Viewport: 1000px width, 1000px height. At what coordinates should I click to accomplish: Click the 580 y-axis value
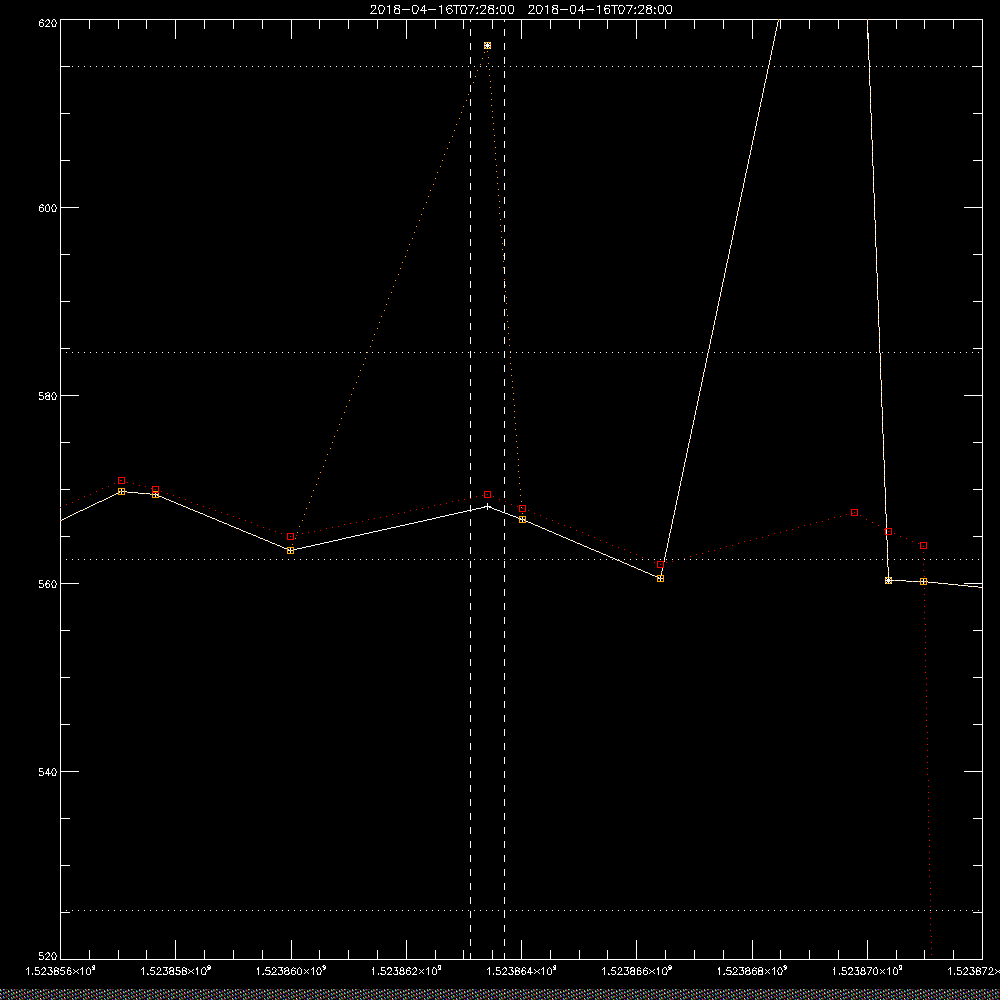[48, 395]
